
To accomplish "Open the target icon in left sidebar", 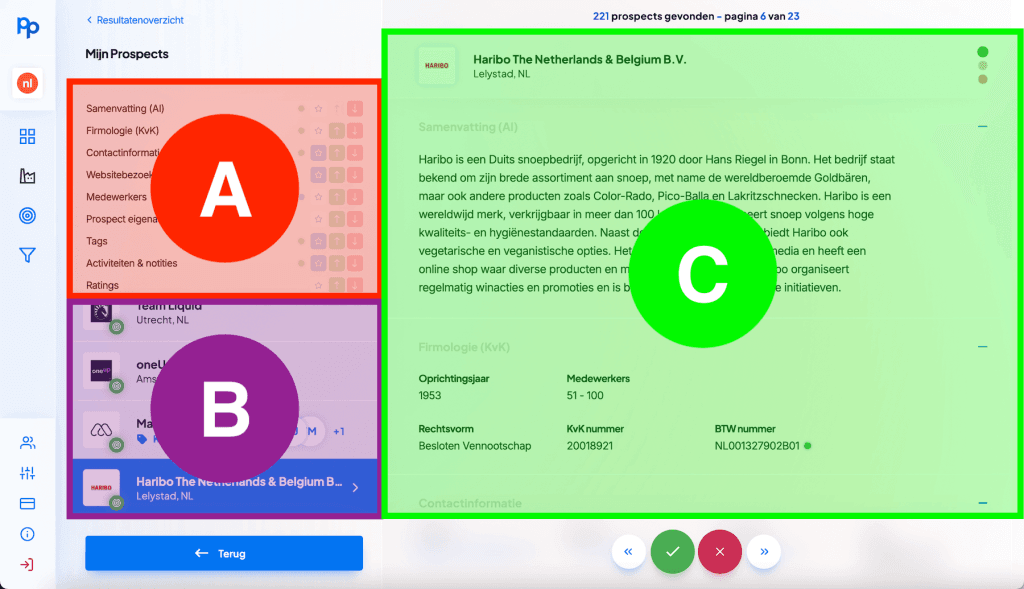I will point(28,216).
